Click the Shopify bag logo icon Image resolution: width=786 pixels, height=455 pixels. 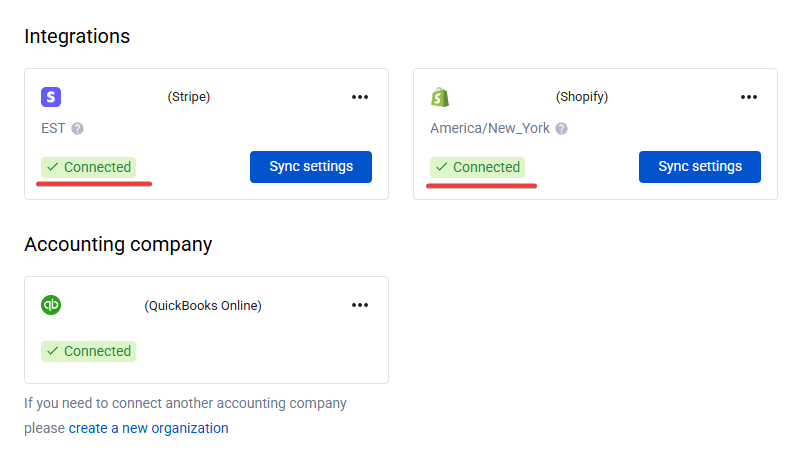439,97
